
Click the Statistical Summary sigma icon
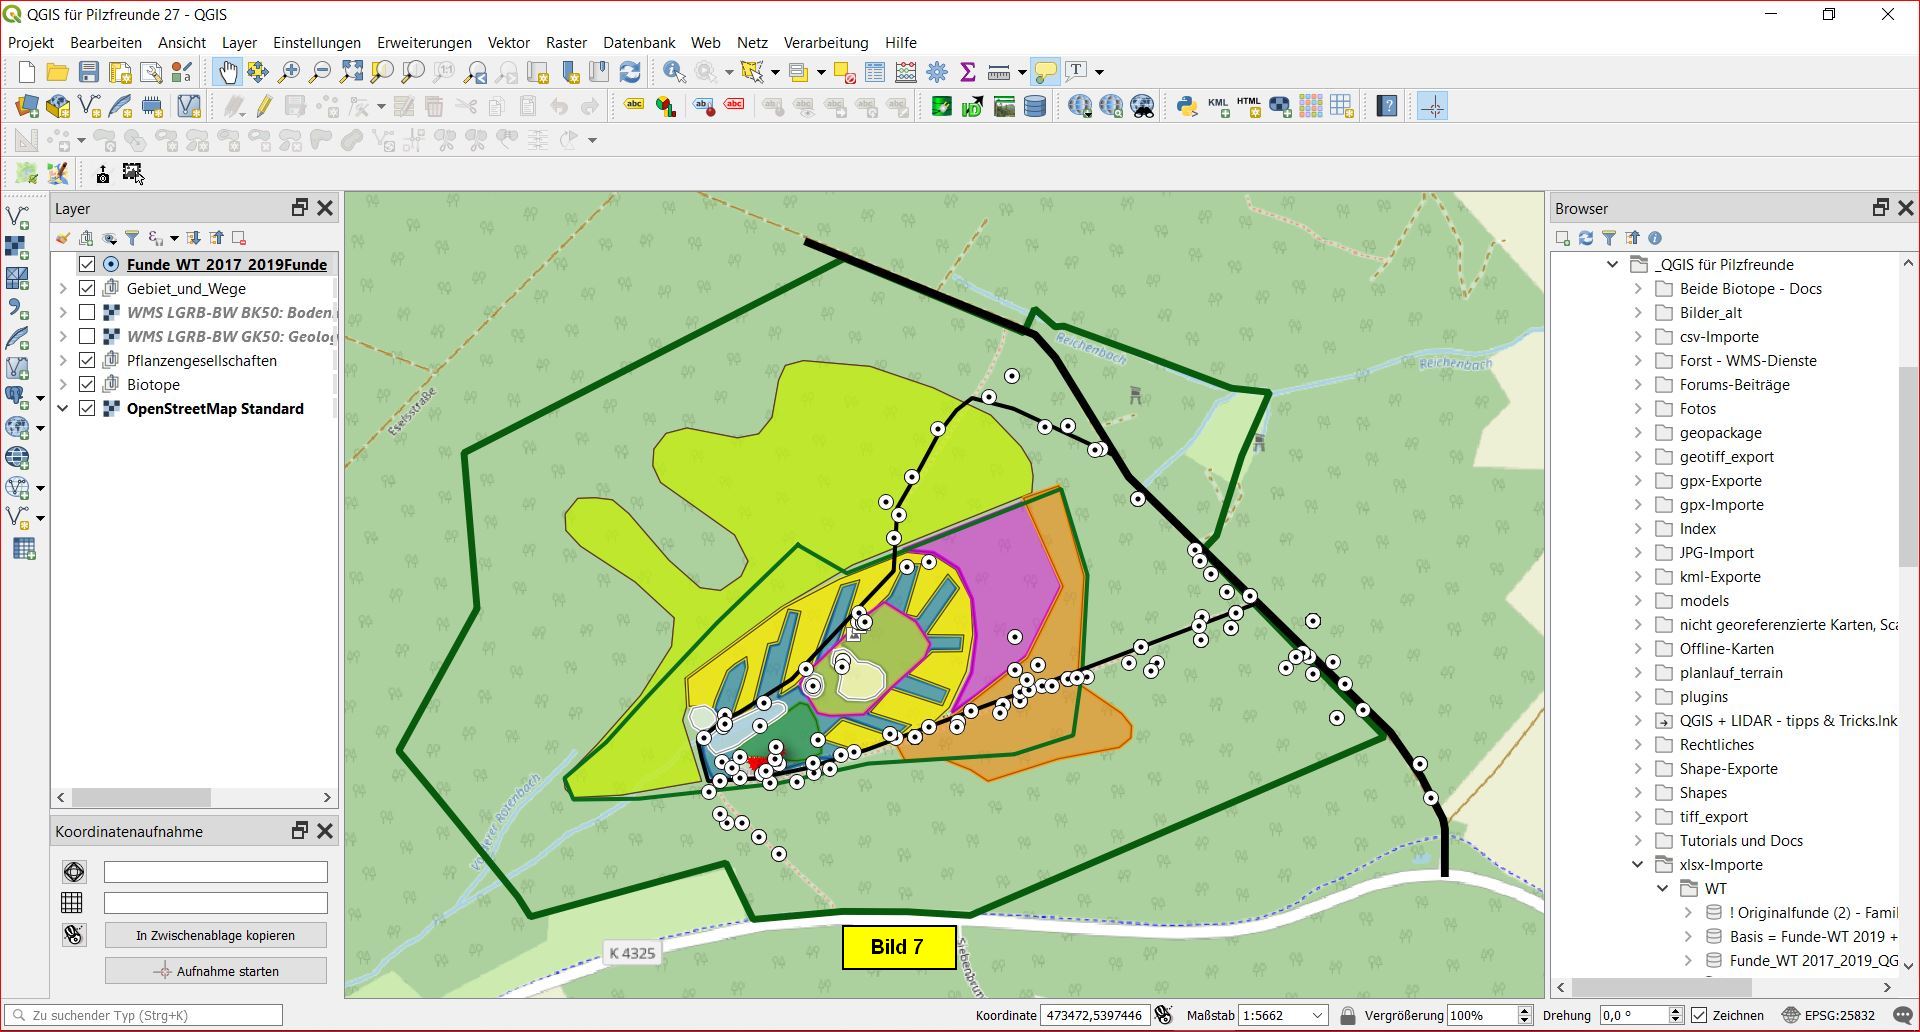tap(967, 72)
